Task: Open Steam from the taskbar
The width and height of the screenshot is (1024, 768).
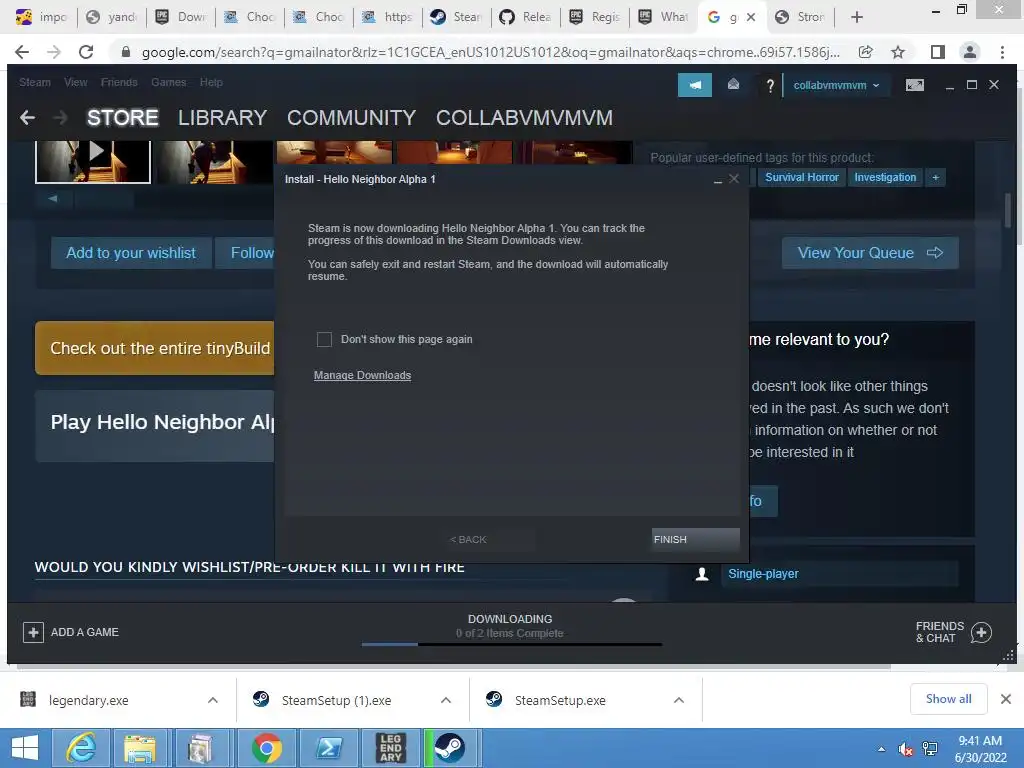Action: [x=450, y=748]
